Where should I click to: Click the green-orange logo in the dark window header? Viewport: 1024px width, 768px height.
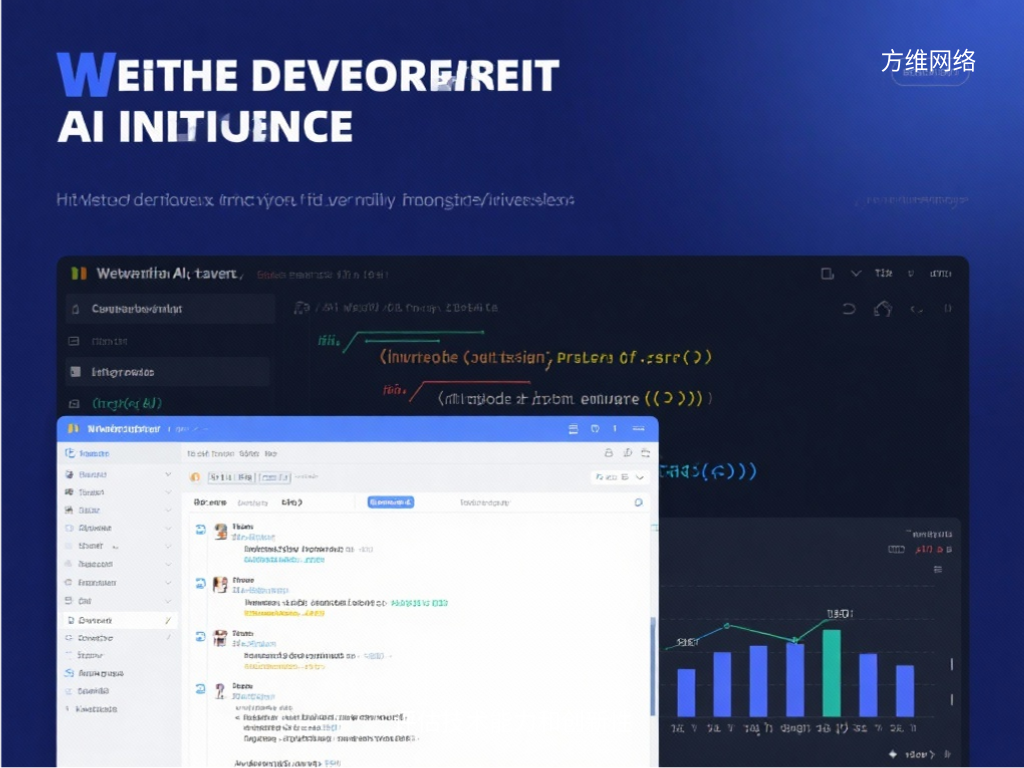78,273
